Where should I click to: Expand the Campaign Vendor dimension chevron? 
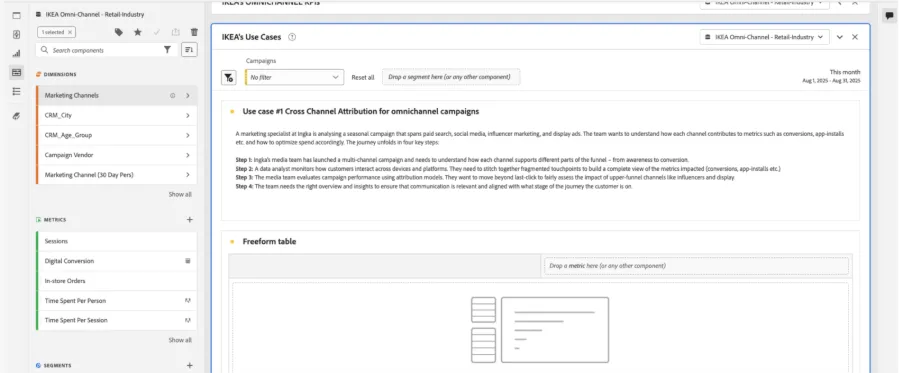coord(187,155)
